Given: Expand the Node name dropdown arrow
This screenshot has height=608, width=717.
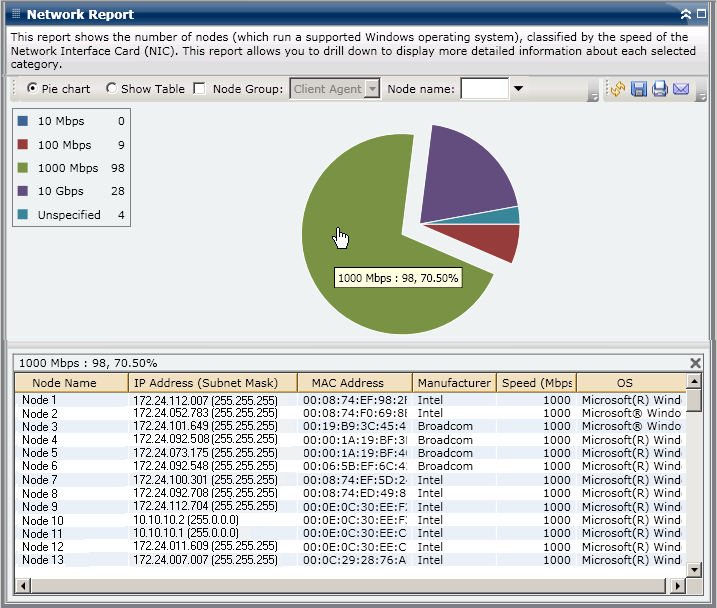Looking at the screenshot, I should pyautogui.click(x=518, y=89).
